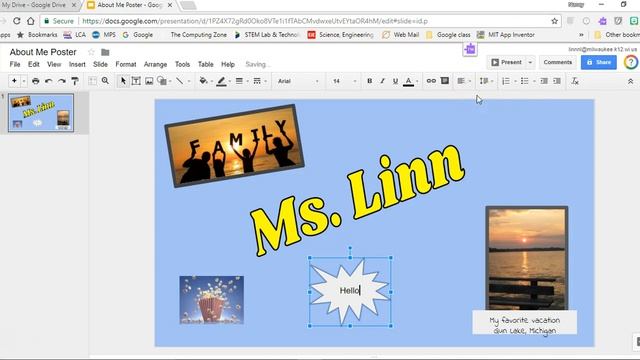
Task: Click the new slide plus button
Action: [x=14, y=81]
